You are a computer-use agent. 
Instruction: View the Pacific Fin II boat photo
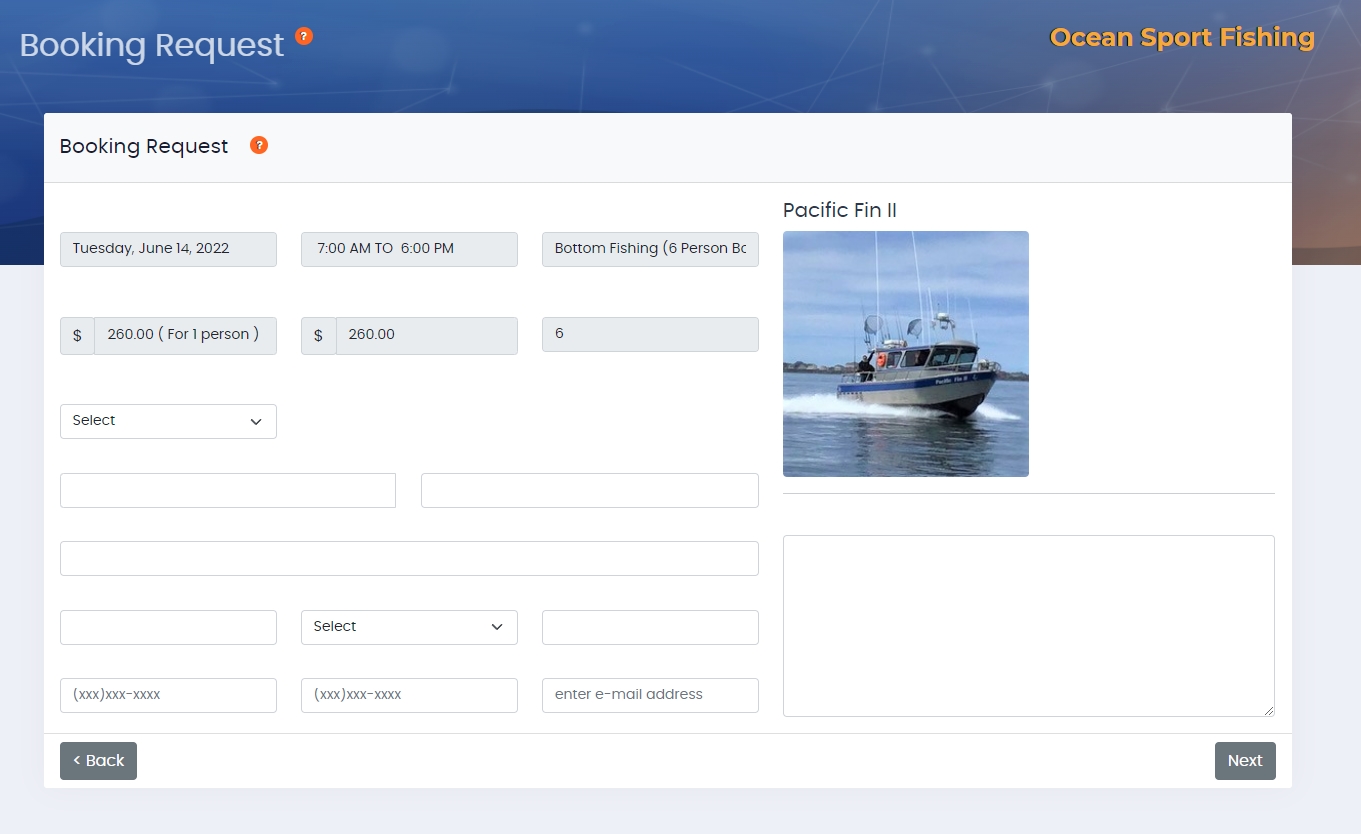coord(905,353)
